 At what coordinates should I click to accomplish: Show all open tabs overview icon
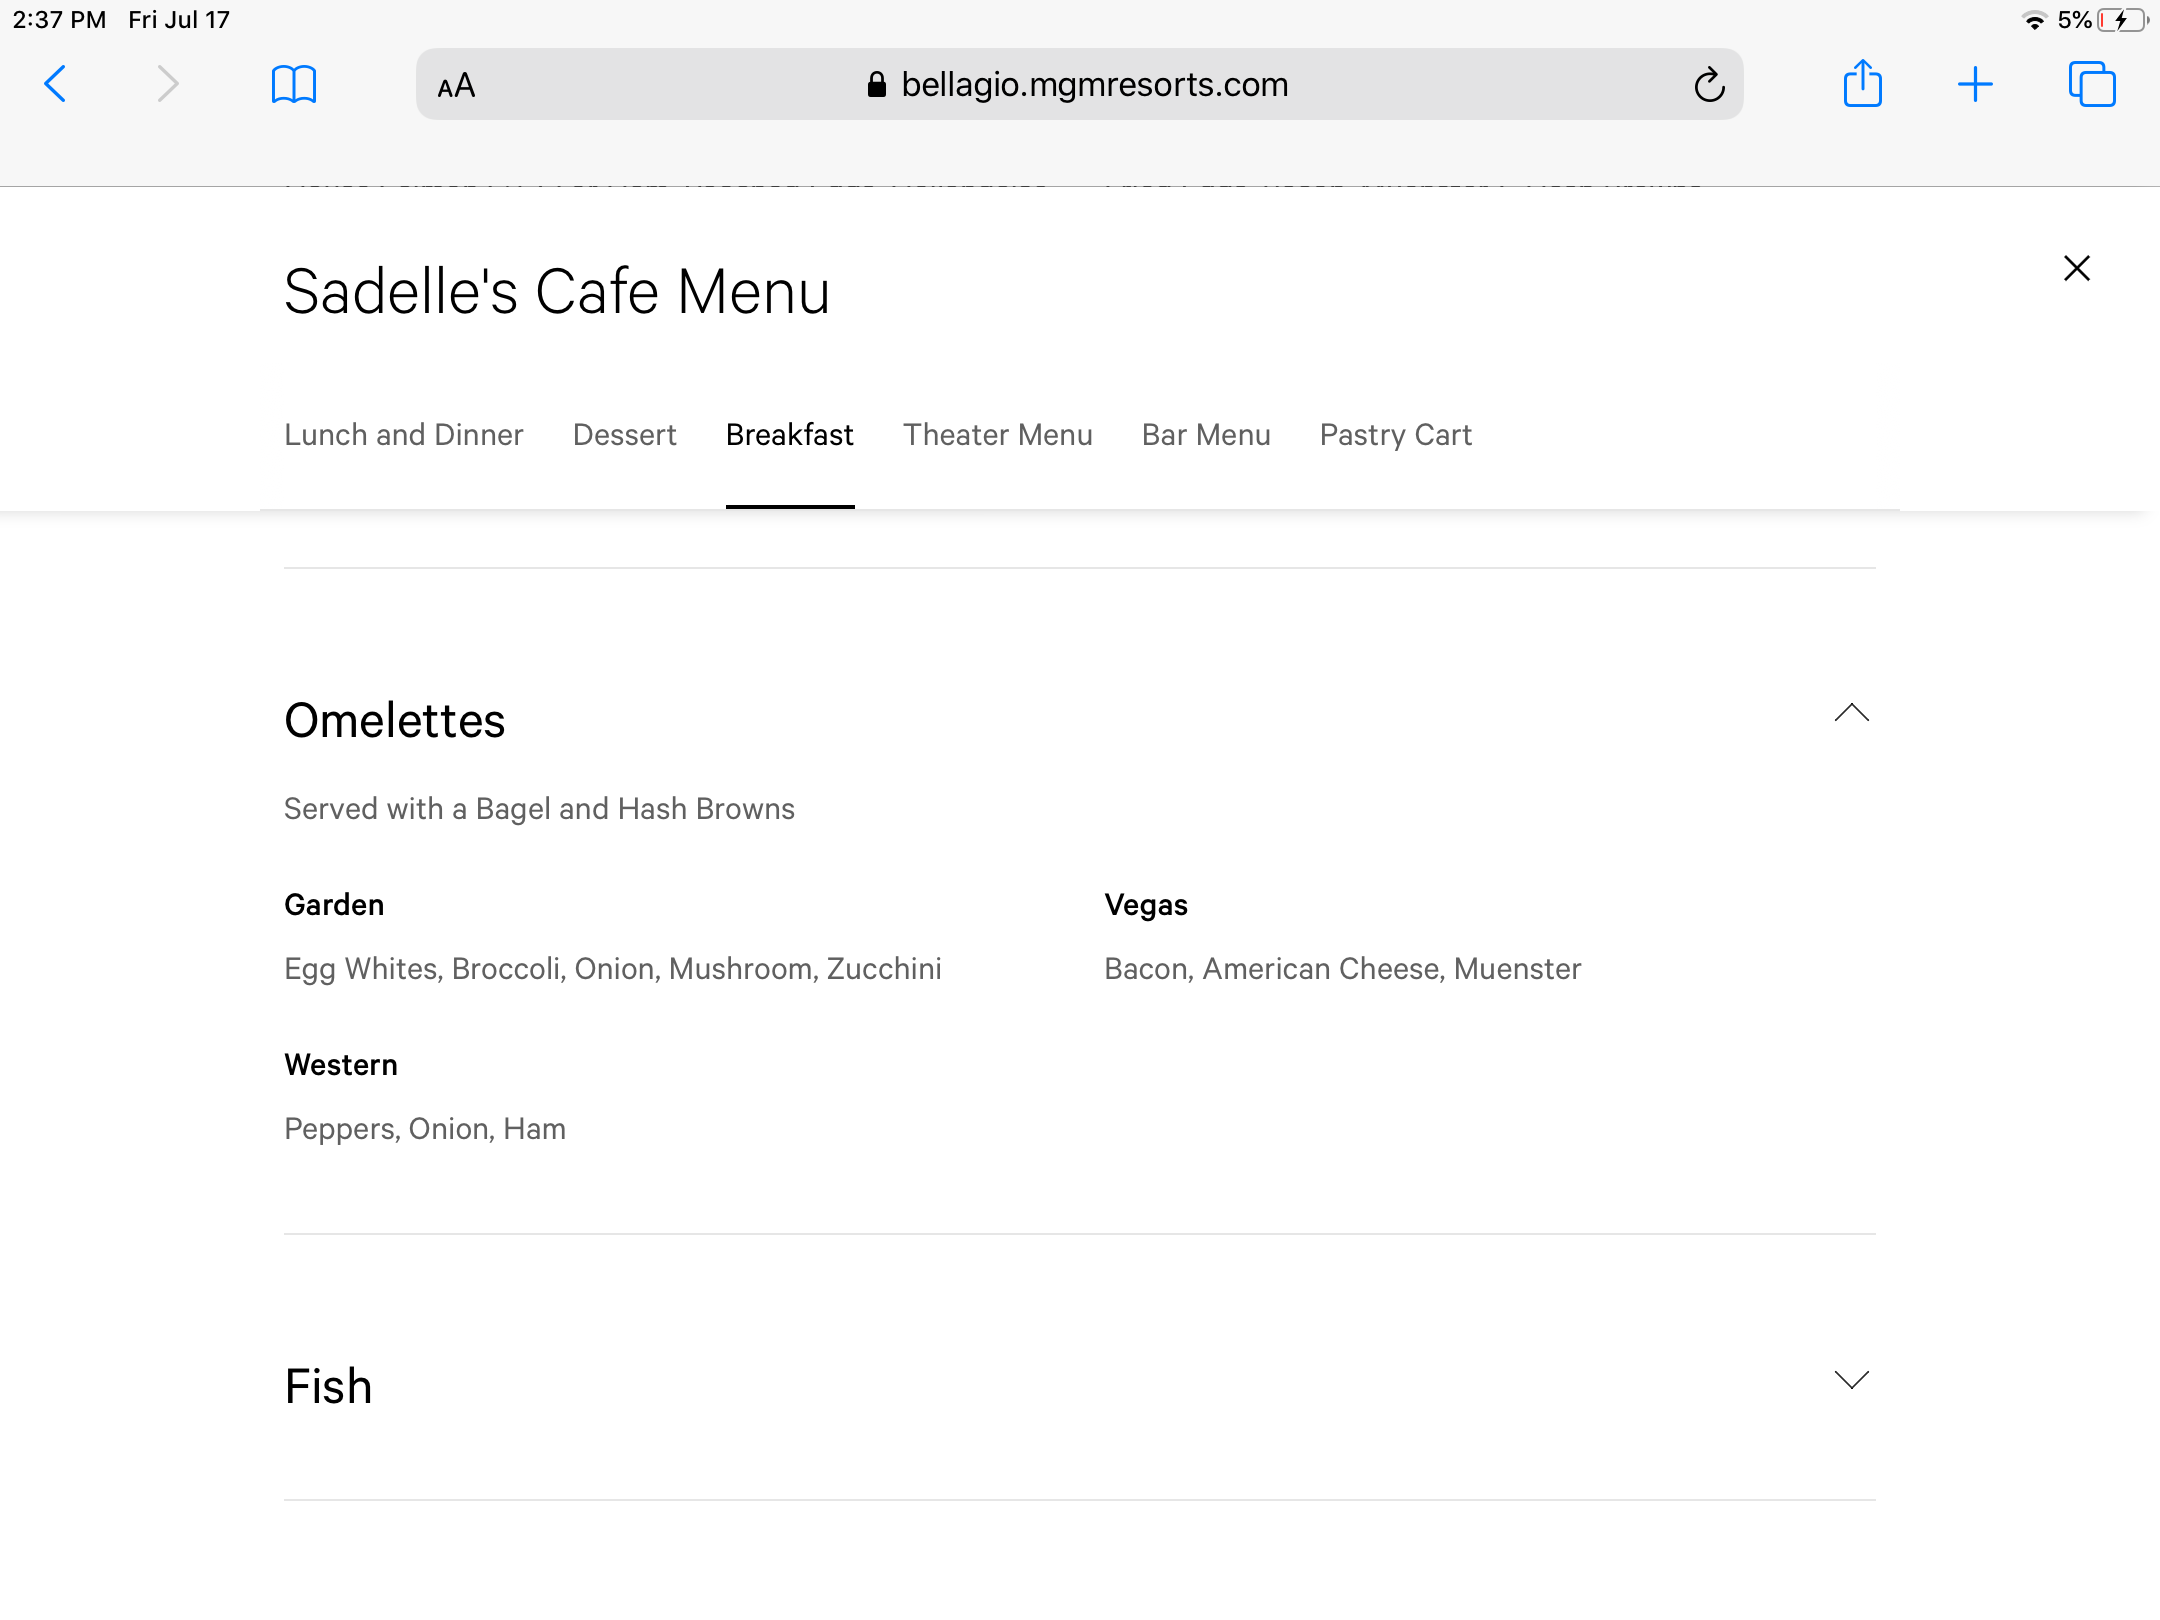(x=2092, y=84)
